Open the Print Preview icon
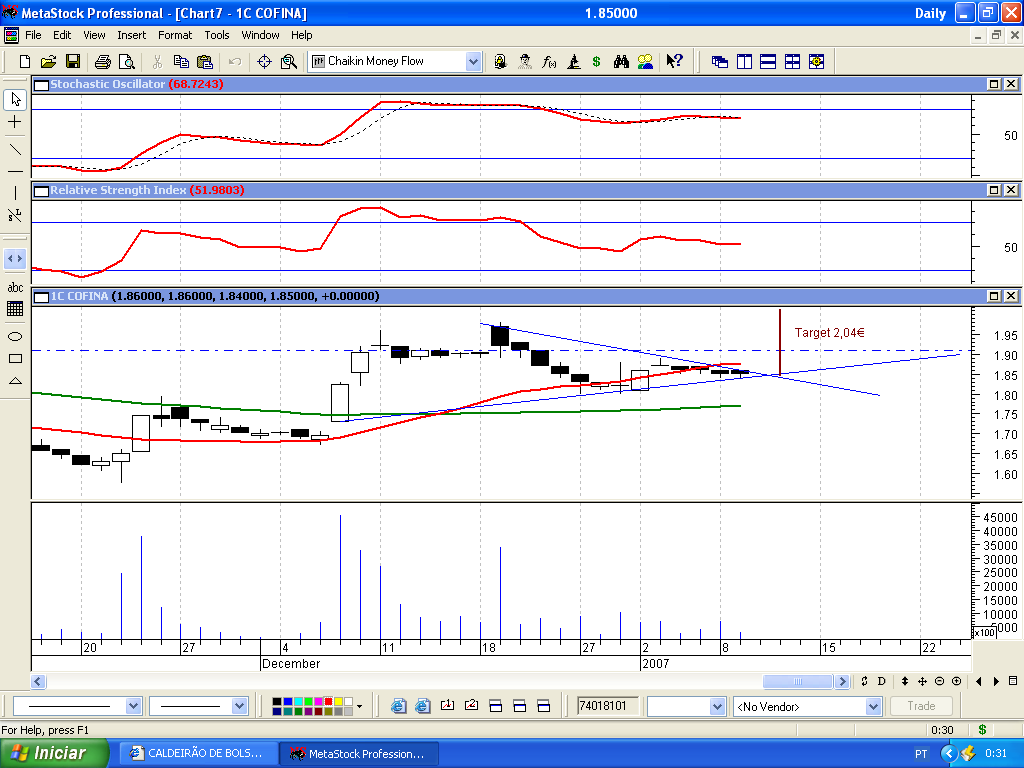The height and width of the screenshot is (768, 1024). 126,61
